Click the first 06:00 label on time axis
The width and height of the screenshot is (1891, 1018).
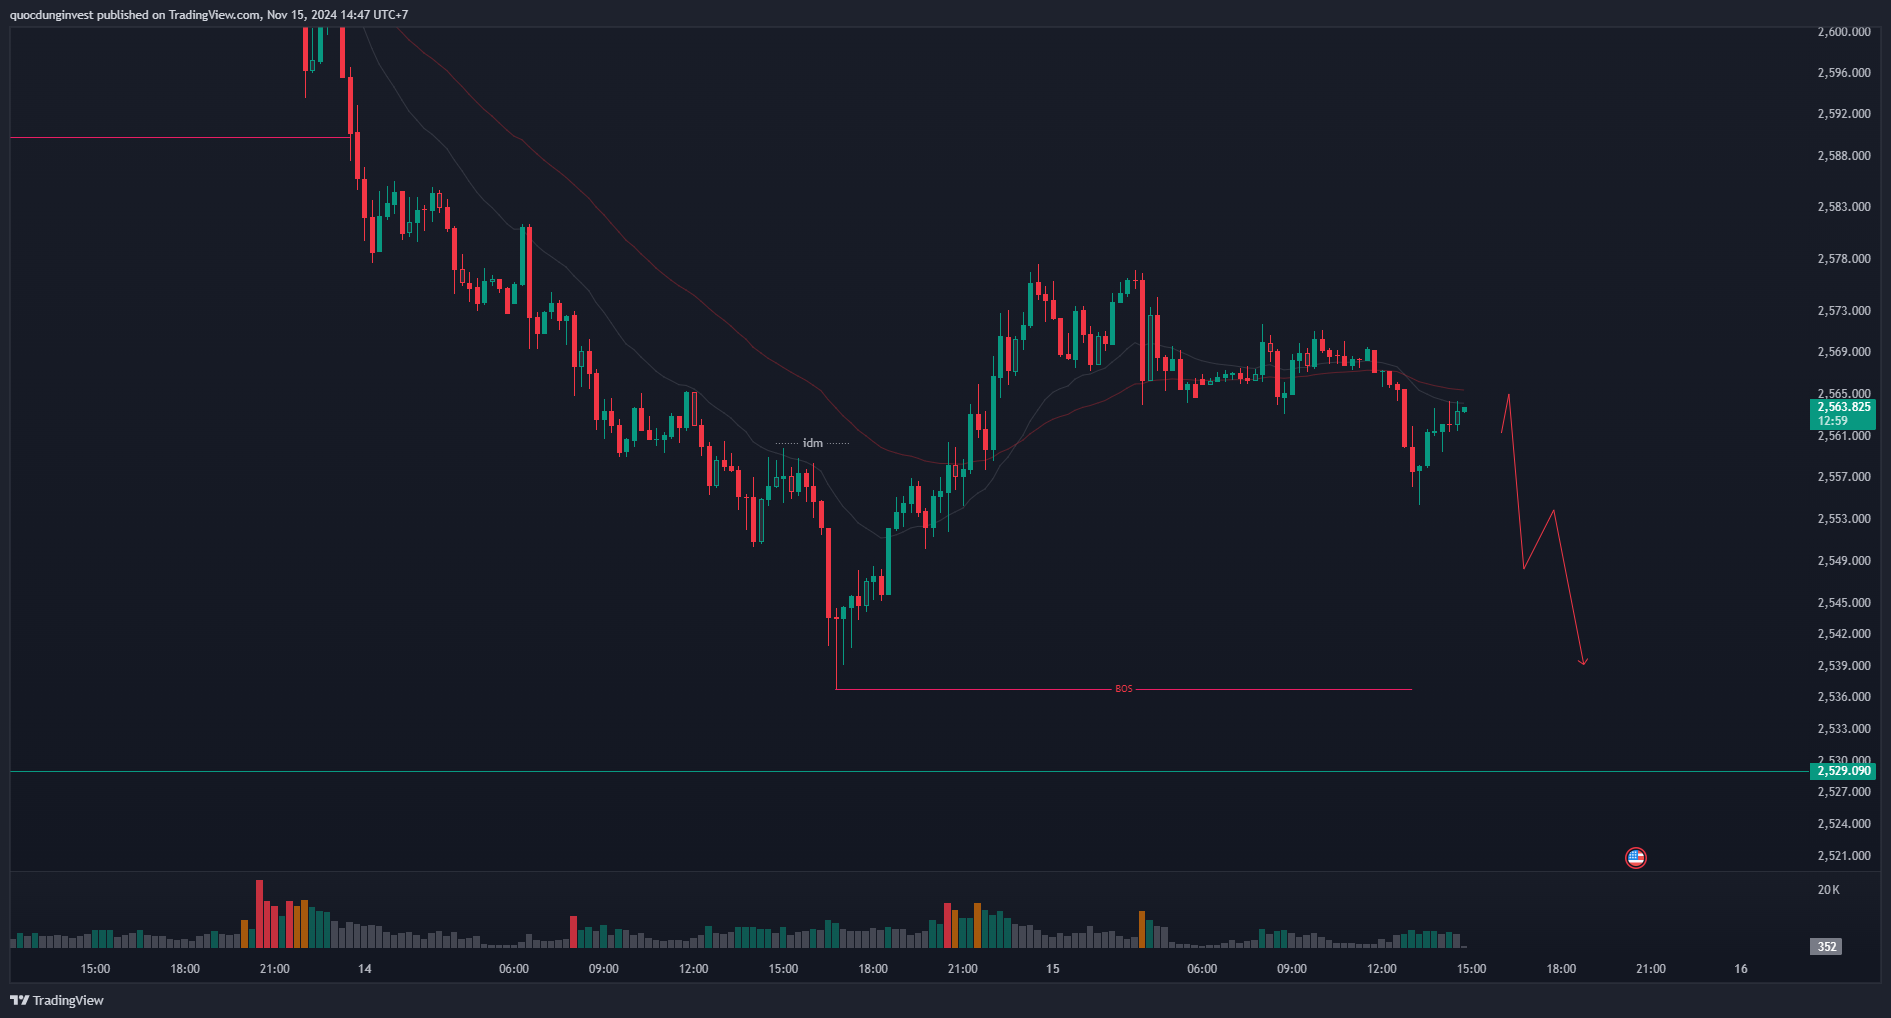tap(514, 969)
